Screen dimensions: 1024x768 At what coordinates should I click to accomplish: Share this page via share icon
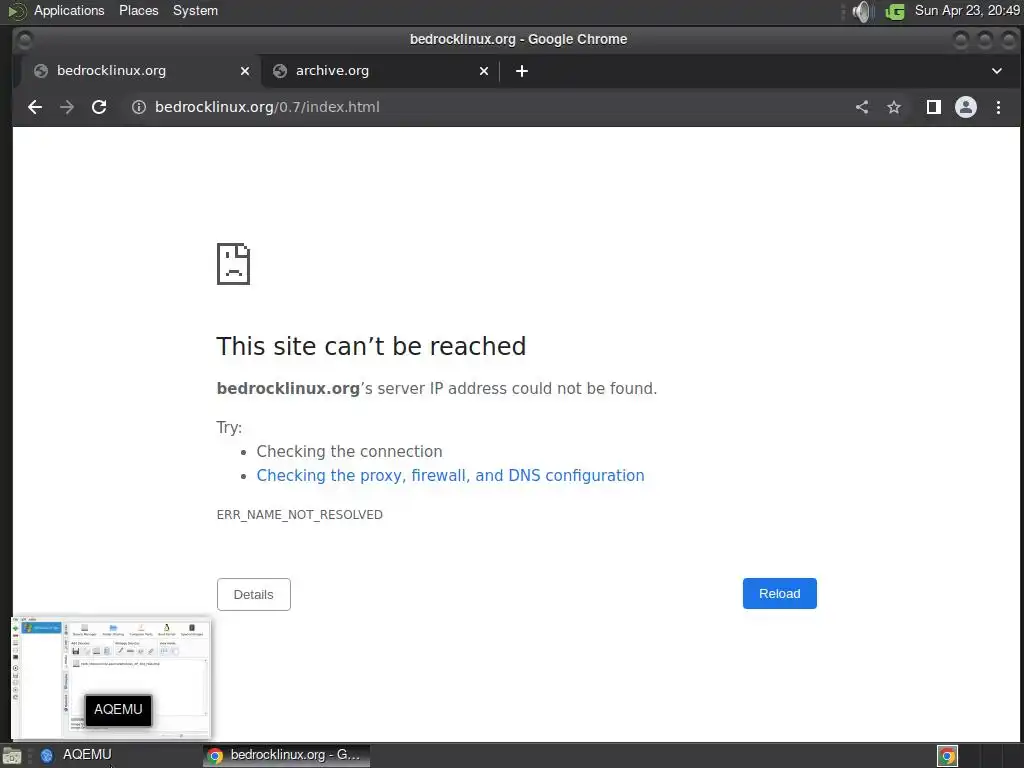(x=862, y=107)
